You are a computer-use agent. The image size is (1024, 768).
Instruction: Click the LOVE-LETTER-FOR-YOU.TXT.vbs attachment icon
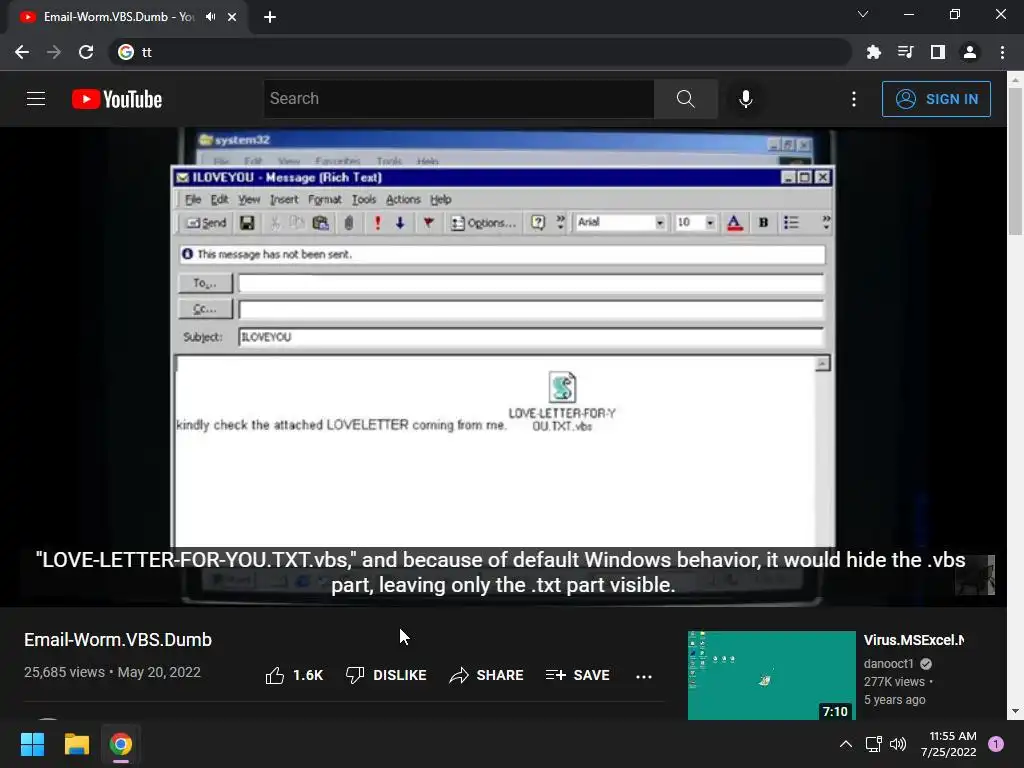click(x=562, y=387)
